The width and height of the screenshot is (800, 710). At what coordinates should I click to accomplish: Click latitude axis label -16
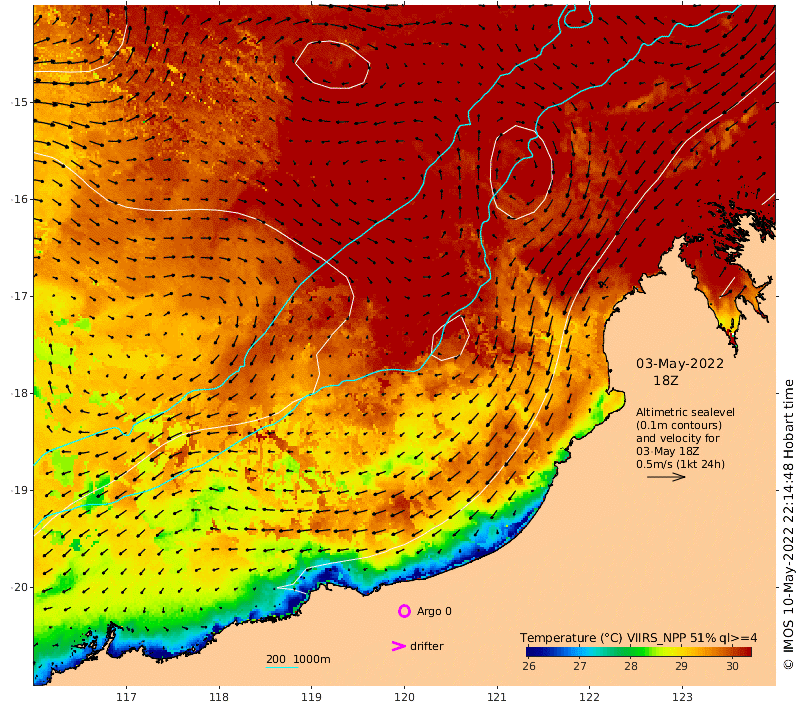[x=19, y=199]
